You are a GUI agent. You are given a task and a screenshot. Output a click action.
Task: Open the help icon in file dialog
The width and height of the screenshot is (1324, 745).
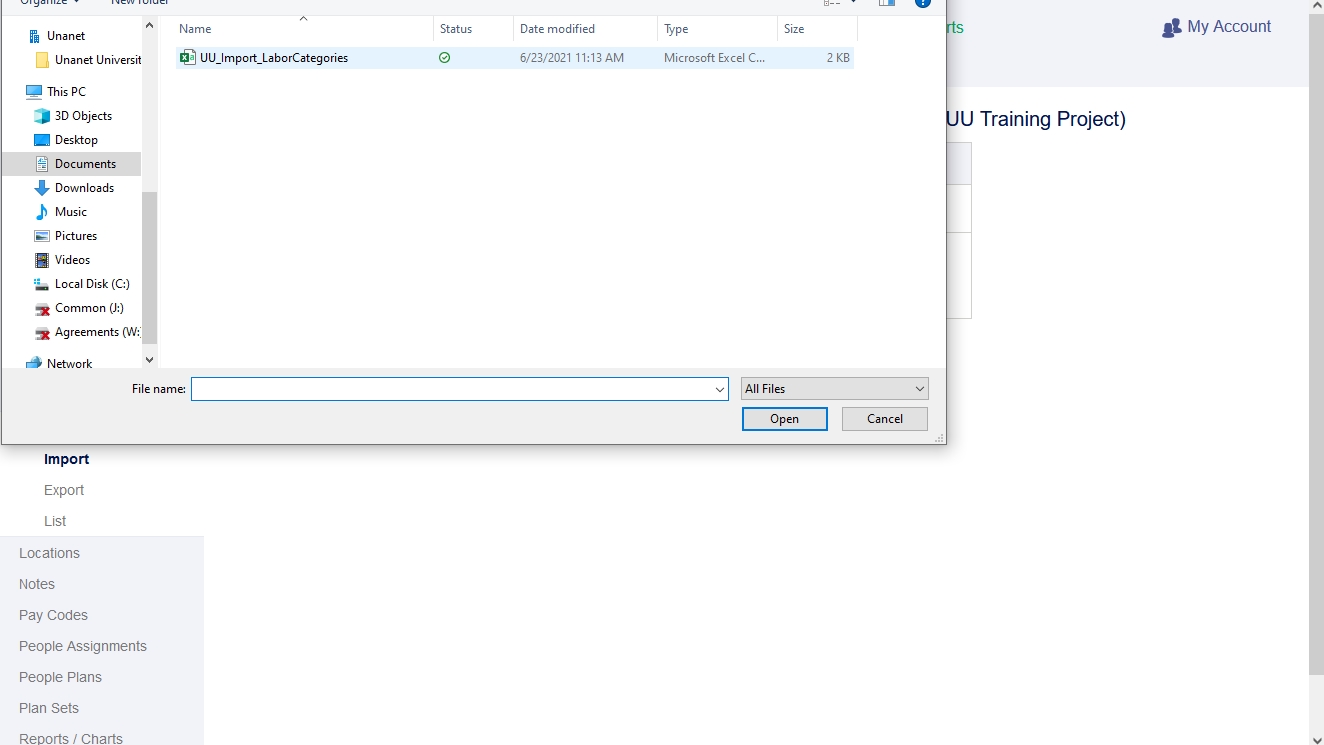(923, 3)
